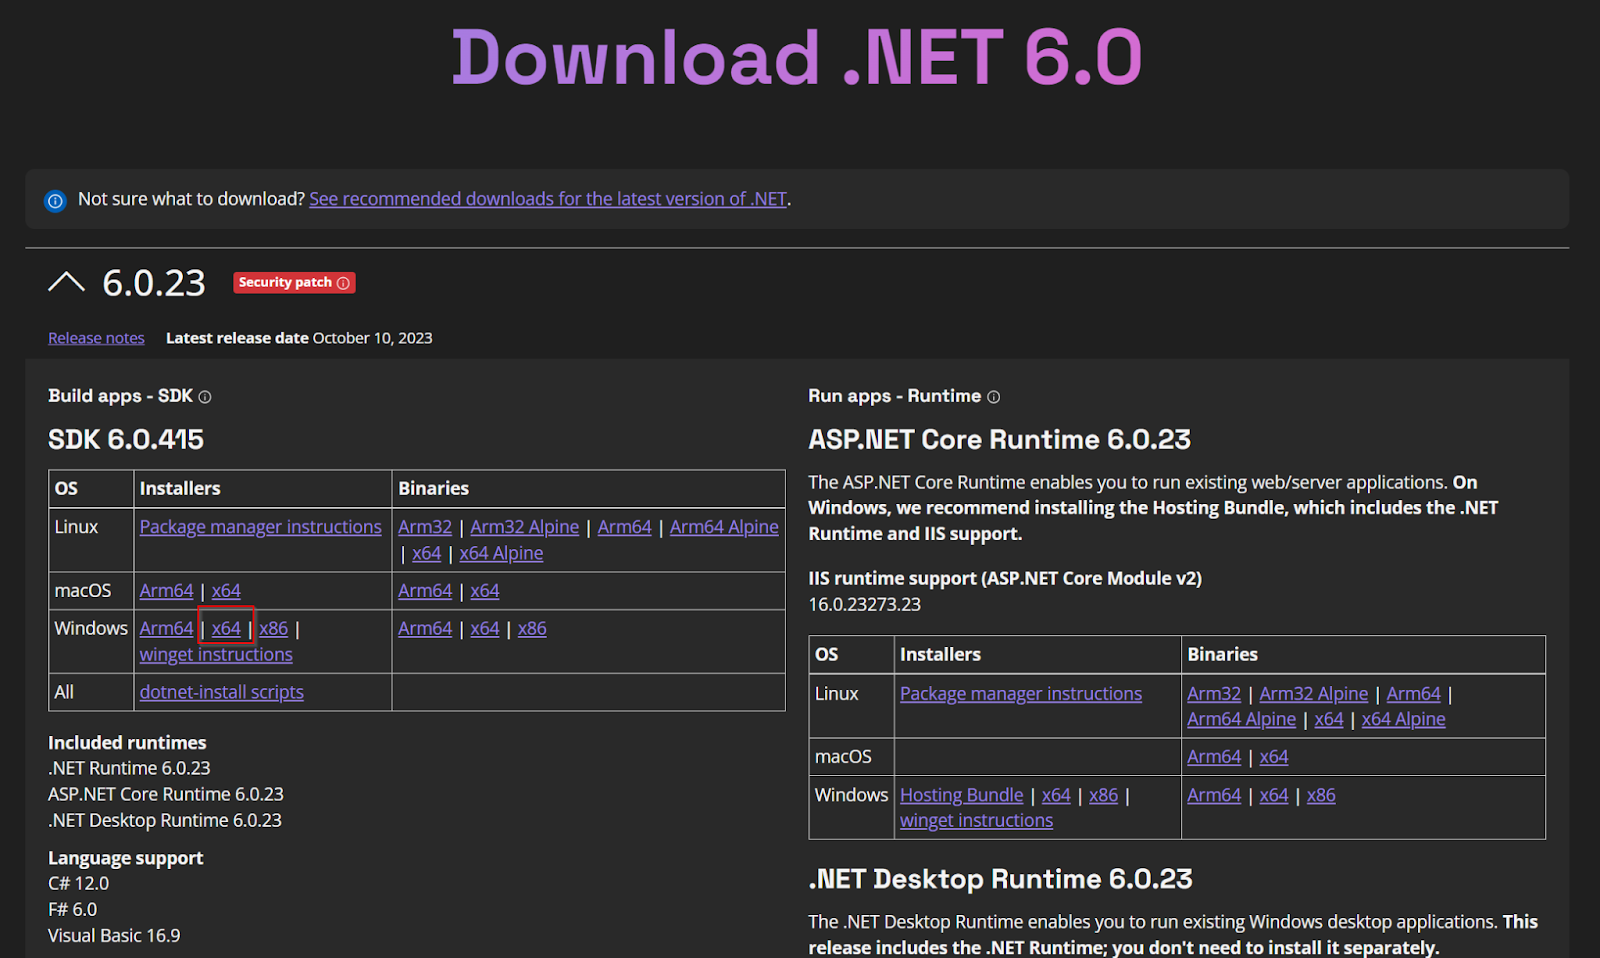Download ASP.NET Runtime macOS x64 binary
The height and width of the screenshot is (958, 1600).
point(1274,757)
